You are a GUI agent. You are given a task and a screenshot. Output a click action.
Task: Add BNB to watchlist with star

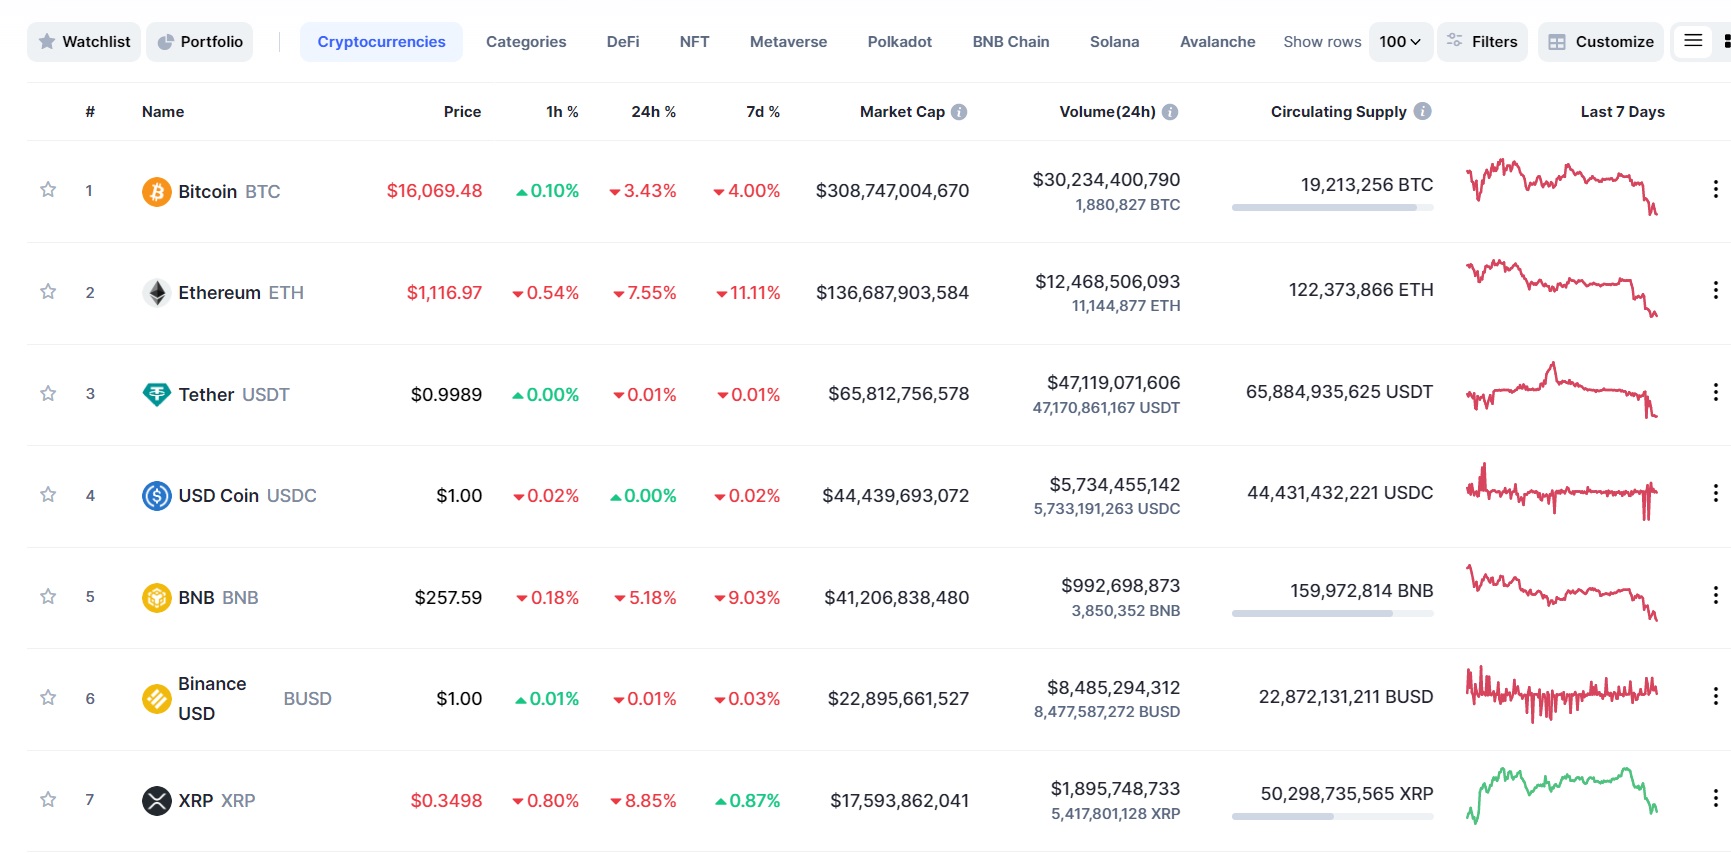(x=48, y=597)
